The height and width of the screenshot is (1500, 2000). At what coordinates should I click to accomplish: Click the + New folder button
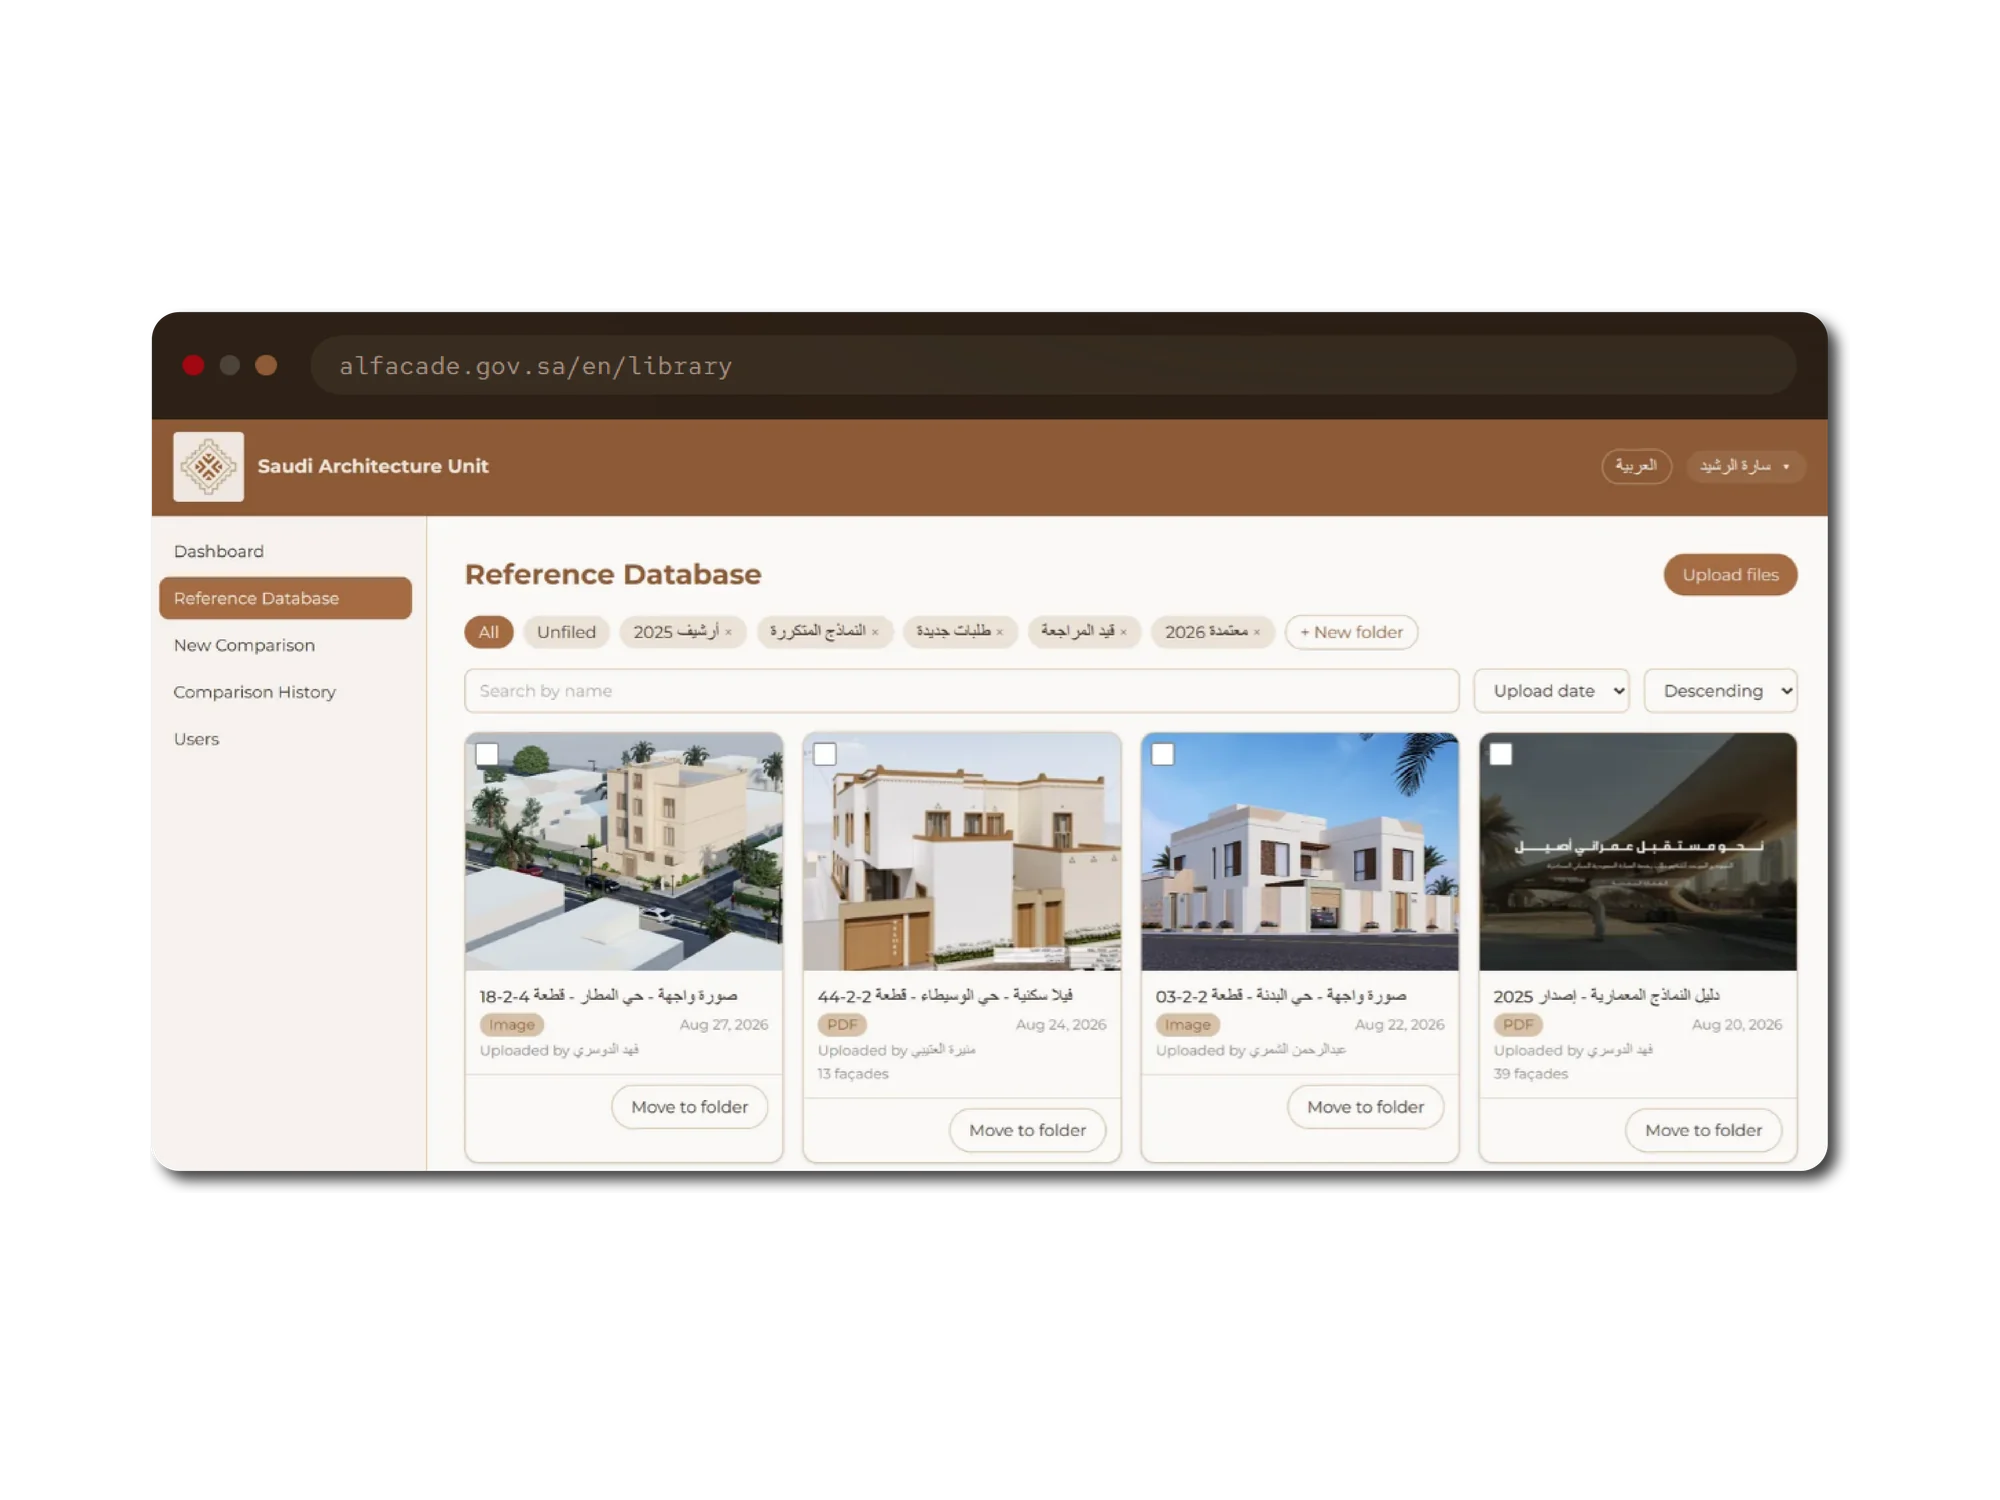point(1351,632)
